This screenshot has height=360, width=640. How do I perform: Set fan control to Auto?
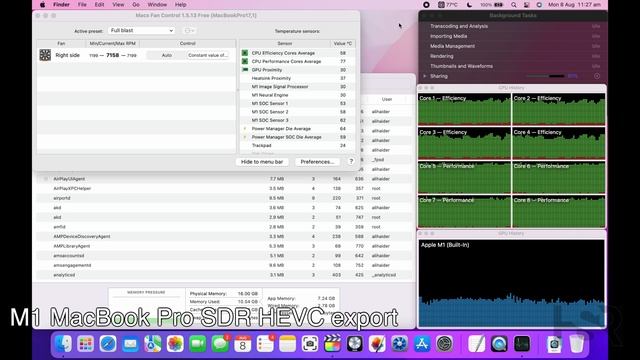(x=167, y=55)
